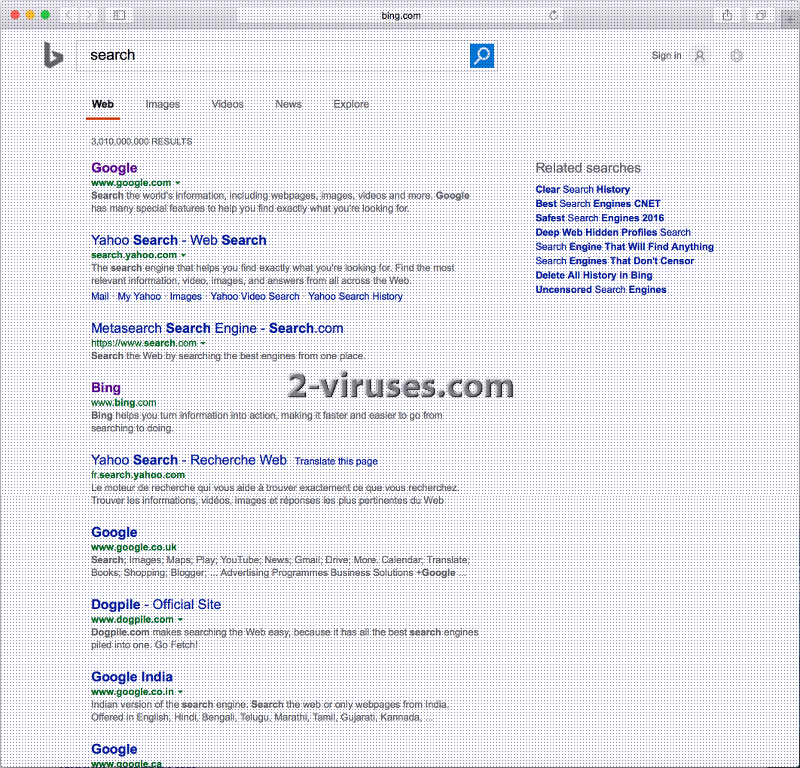Click the Yahoo Images sublink
Viewport: 800px width, 768px height.
tap(186, 296)
